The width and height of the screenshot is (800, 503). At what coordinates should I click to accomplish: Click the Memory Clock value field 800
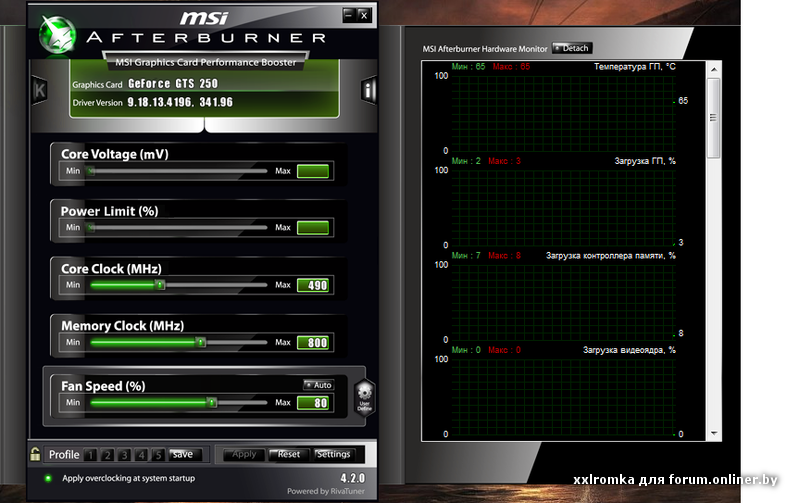pyautogui.click(x=313, y=342)
